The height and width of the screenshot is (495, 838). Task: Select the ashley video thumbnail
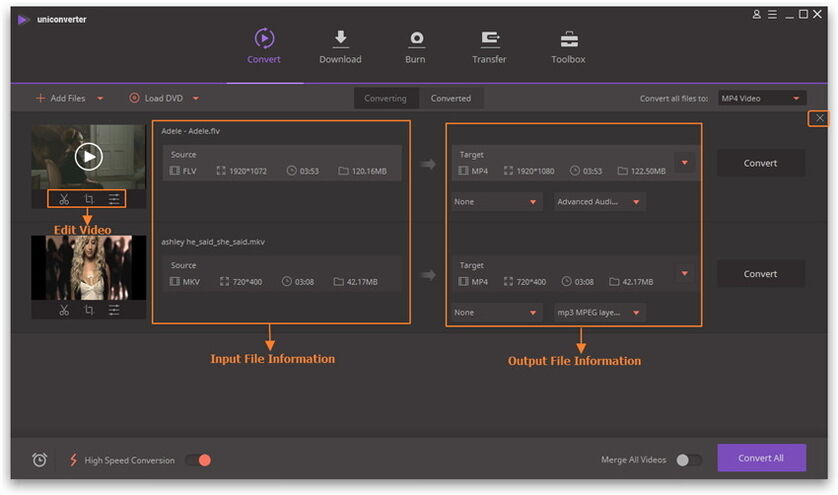pos(89,268)
